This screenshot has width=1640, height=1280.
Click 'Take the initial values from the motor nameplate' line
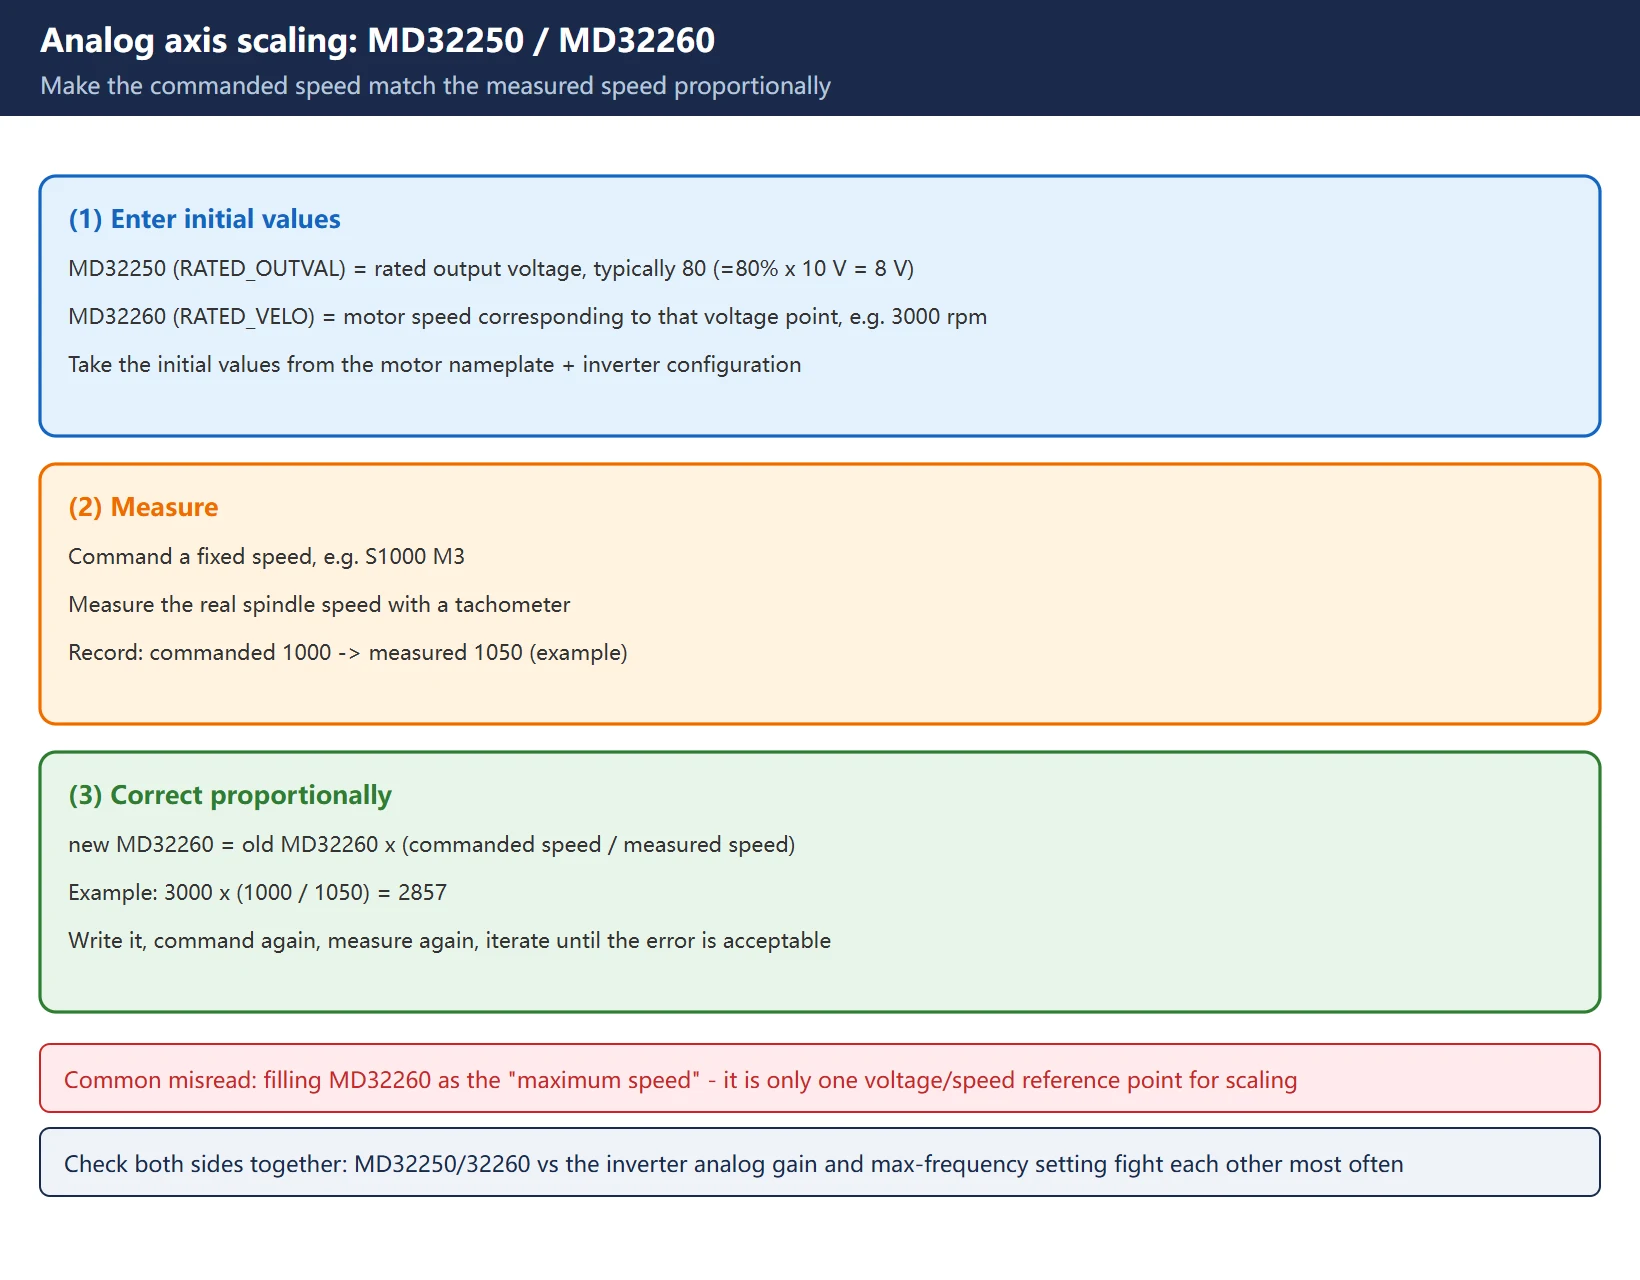(434, 364)
